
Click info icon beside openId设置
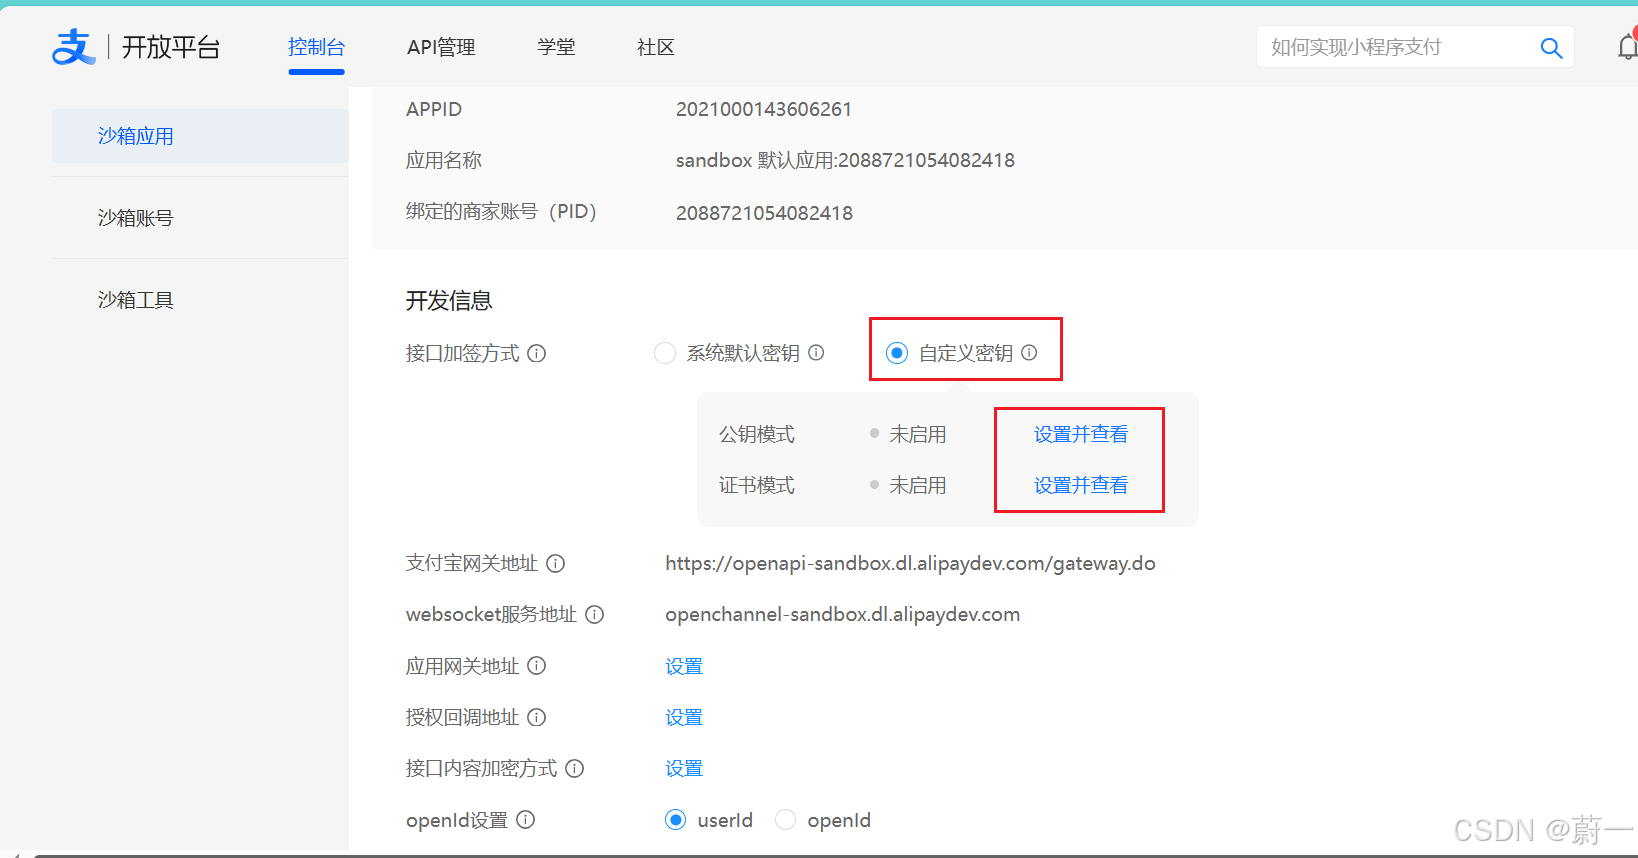click(526, 820)
